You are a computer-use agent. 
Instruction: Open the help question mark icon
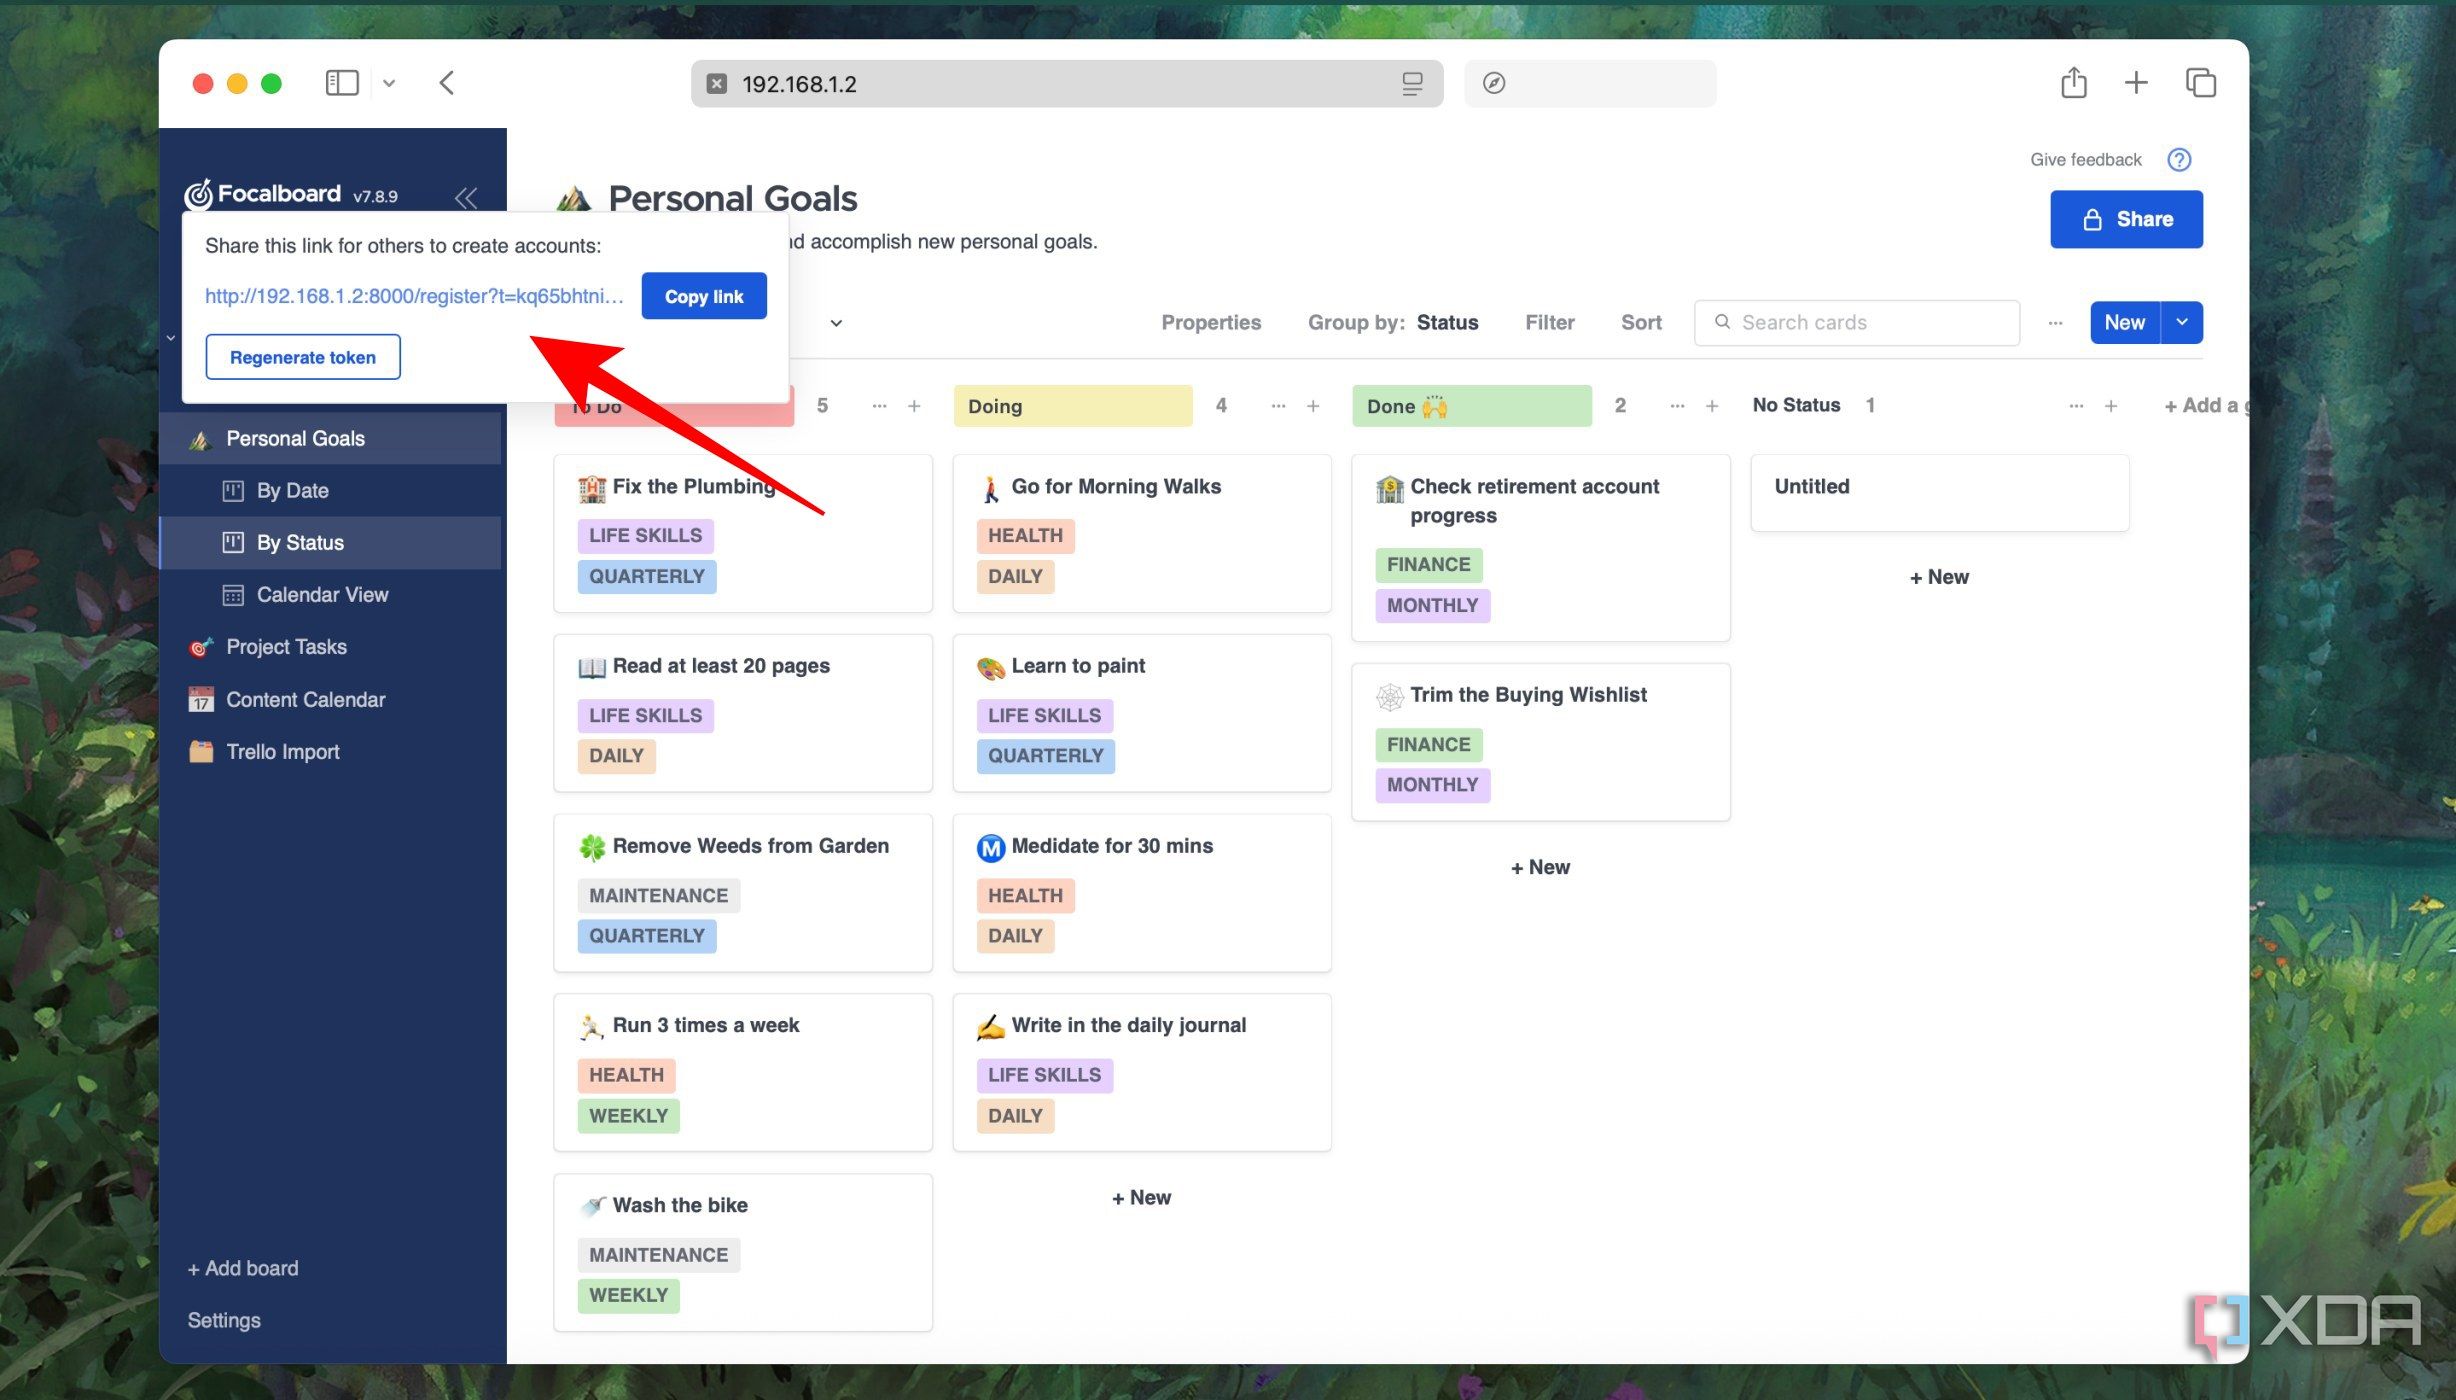pyautogui.click(x=2179, y=160)
